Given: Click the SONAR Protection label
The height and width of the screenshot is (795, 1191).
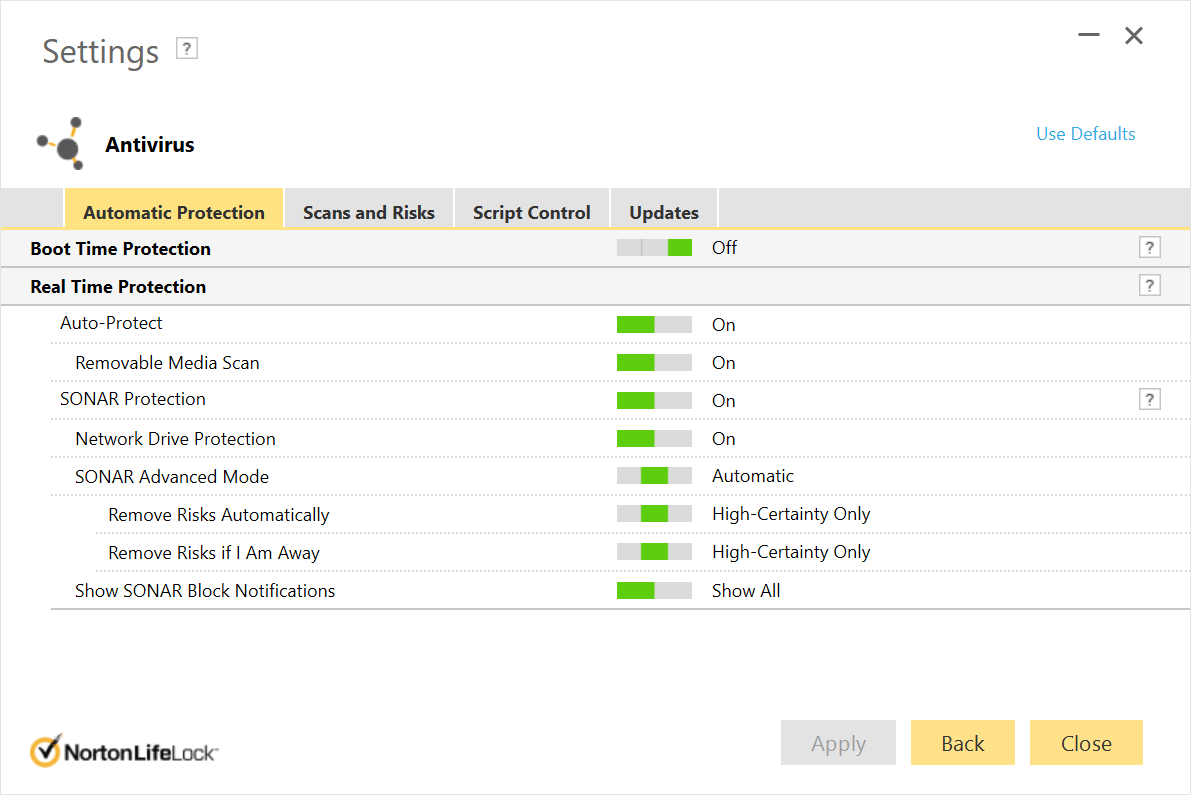Looking at the screenshot, I should click(x=133, y=399).
